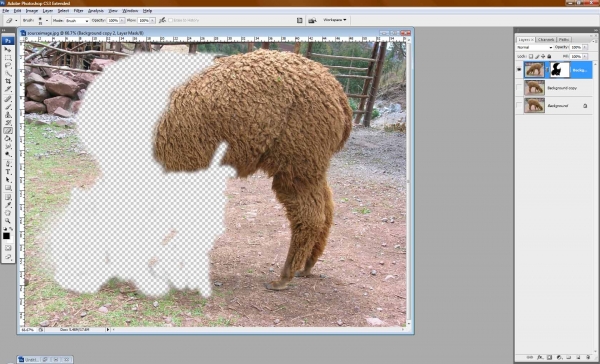This screenshot has height=364, width=600.
Task: Hide the Background copy 2 layer
Action: click(519, 70)
